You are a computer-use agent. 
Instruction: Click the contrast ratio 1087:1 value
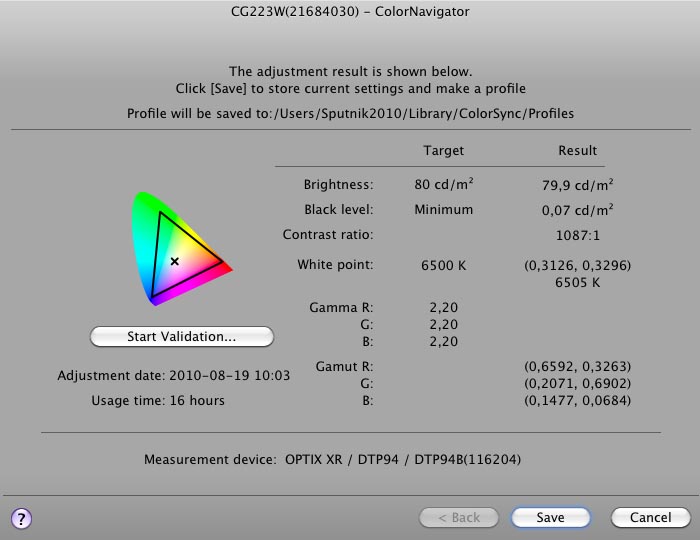[577, 235]
